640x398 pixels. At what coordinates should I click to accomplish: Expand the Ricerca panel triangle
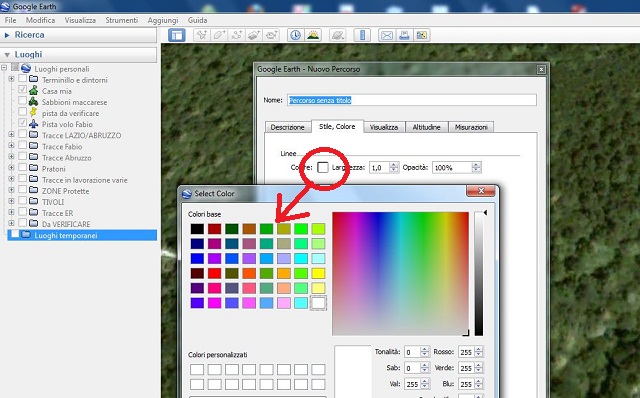pos(7,36)
